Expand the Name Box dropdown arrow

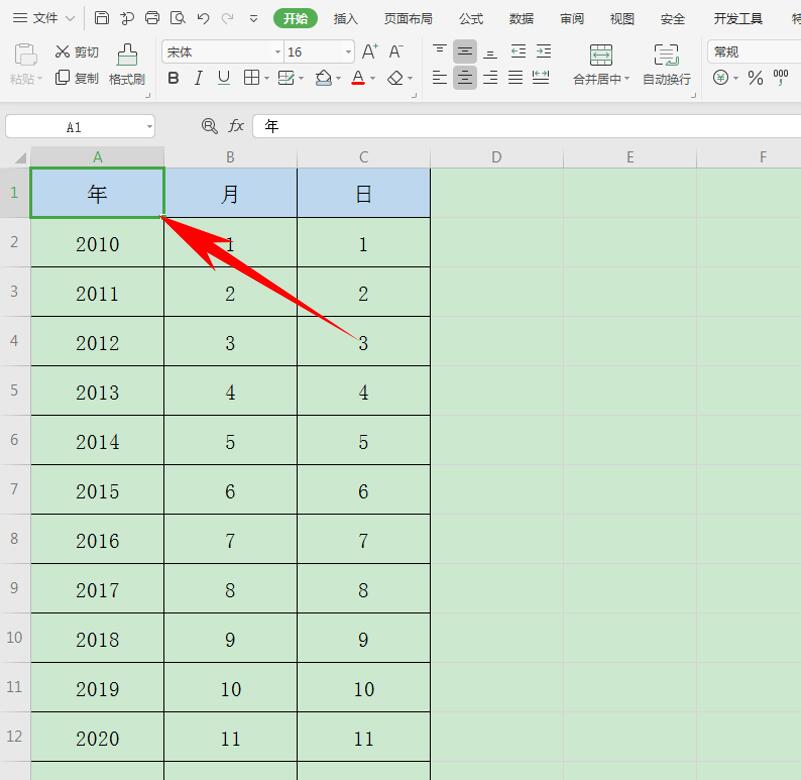[149, 126]
